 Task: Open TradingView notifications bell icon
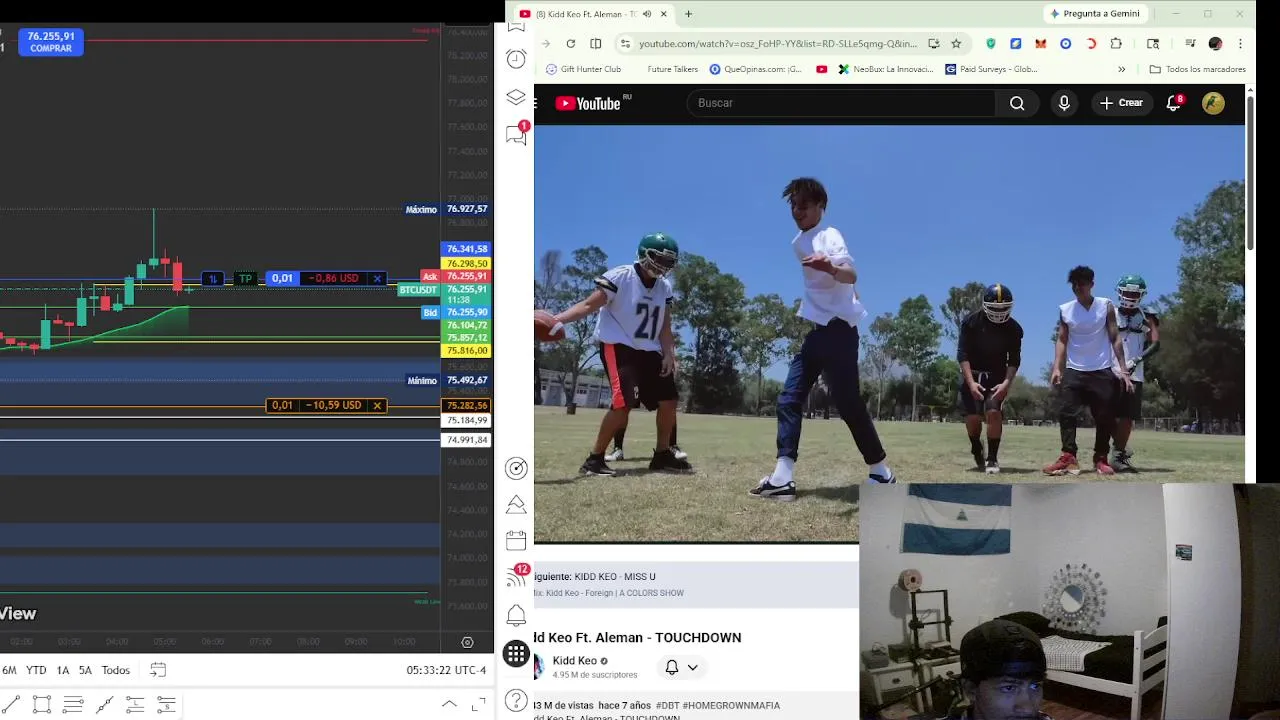pos(516,615)
